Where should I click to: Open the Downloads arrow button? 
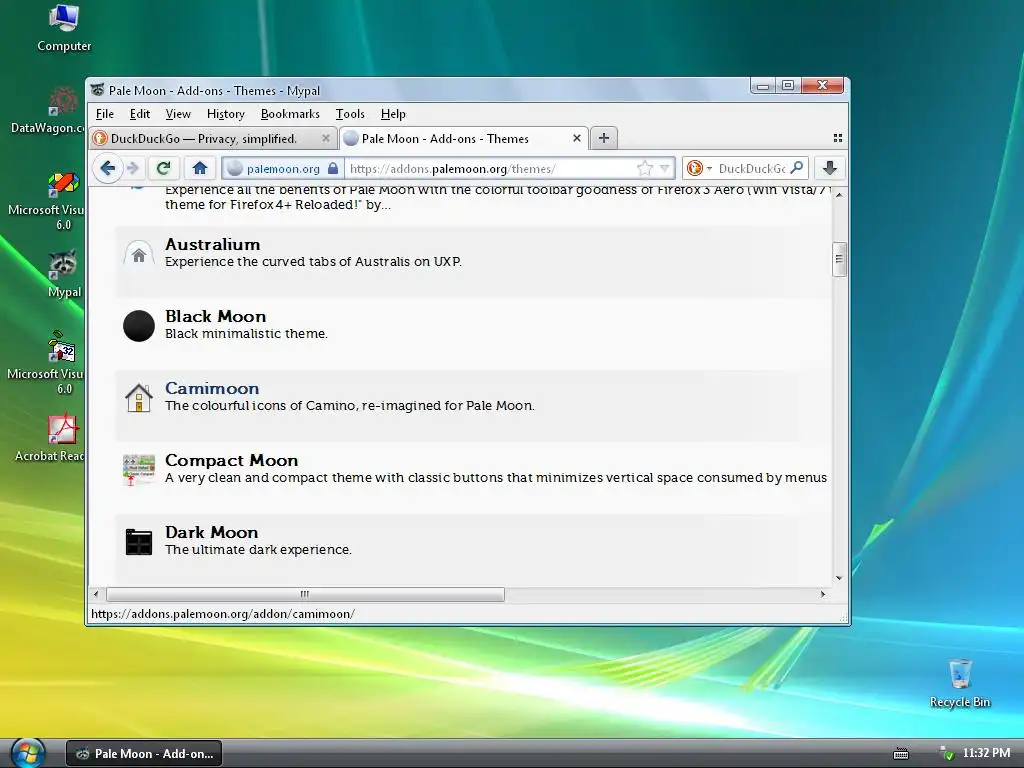pyautogui.click(x=830, y=168)
